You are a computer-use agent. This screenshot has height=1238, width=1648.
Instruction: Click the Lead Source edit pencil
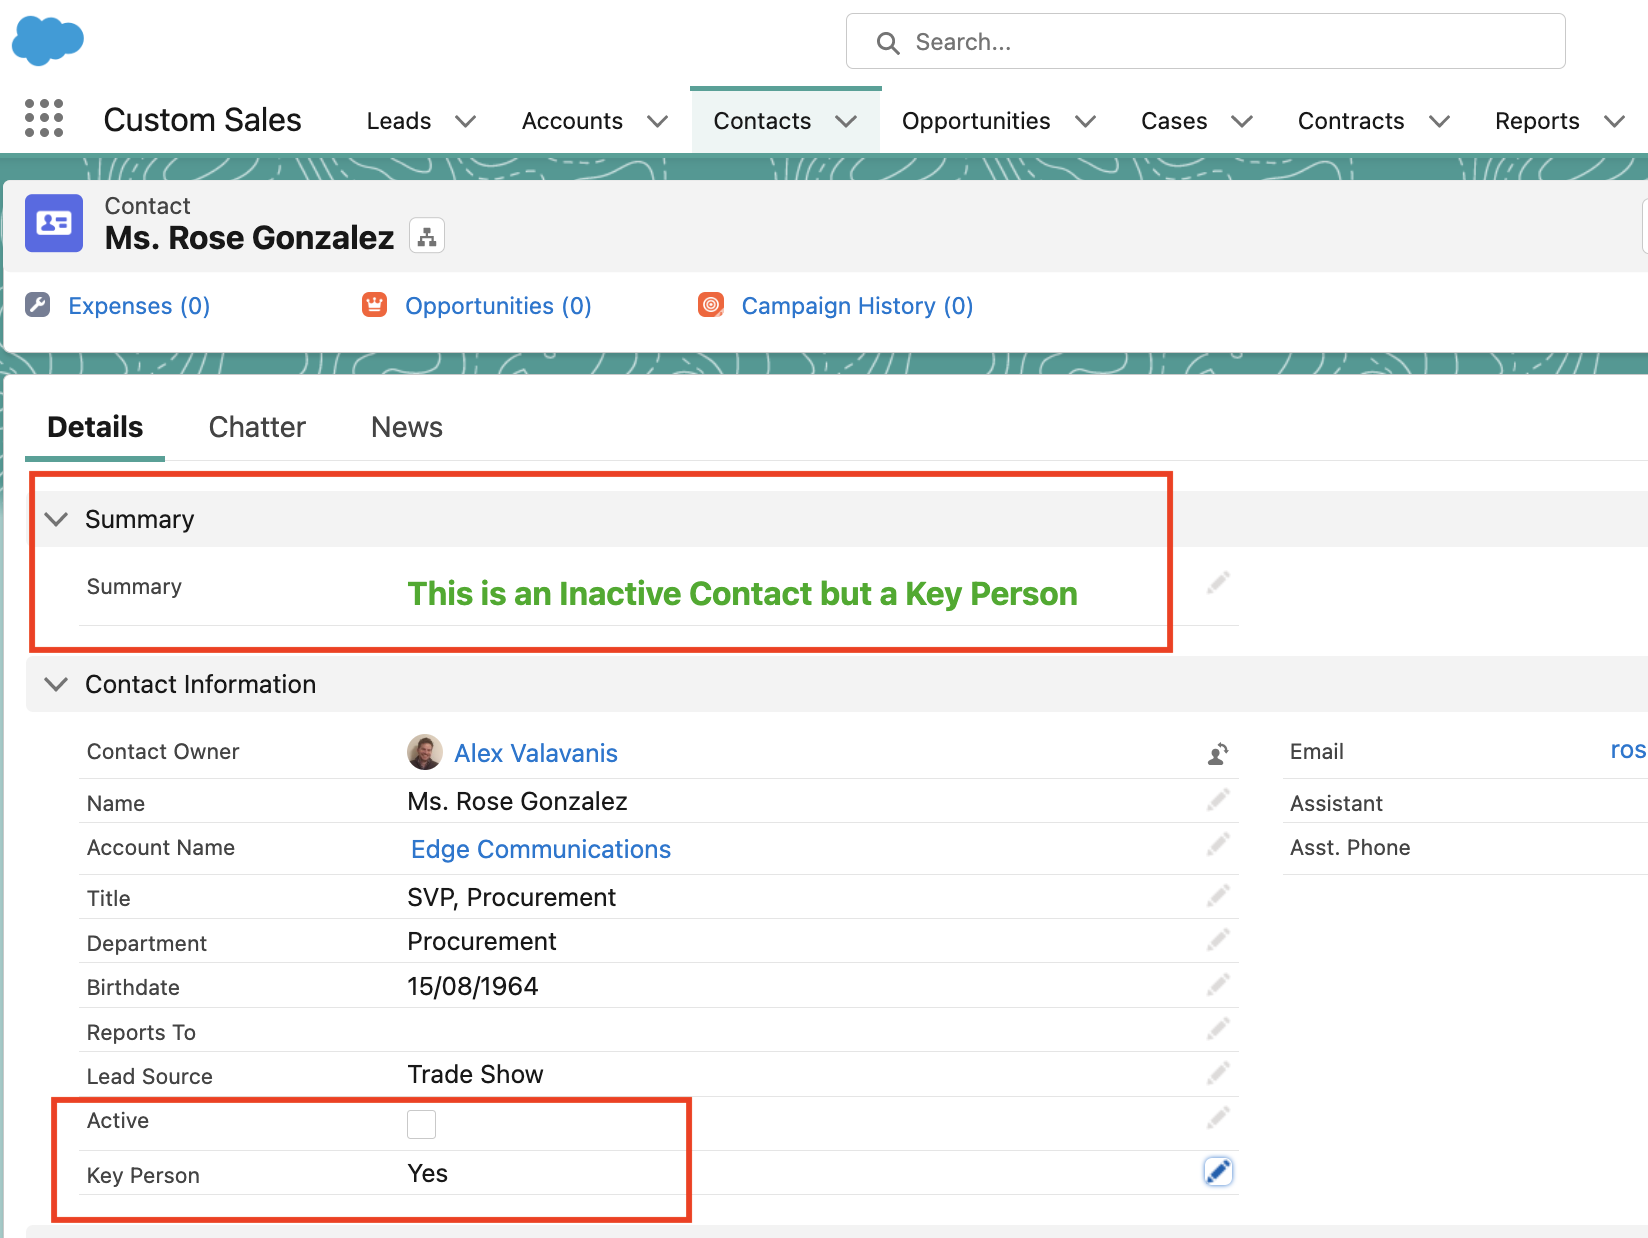[1217, 1074]
